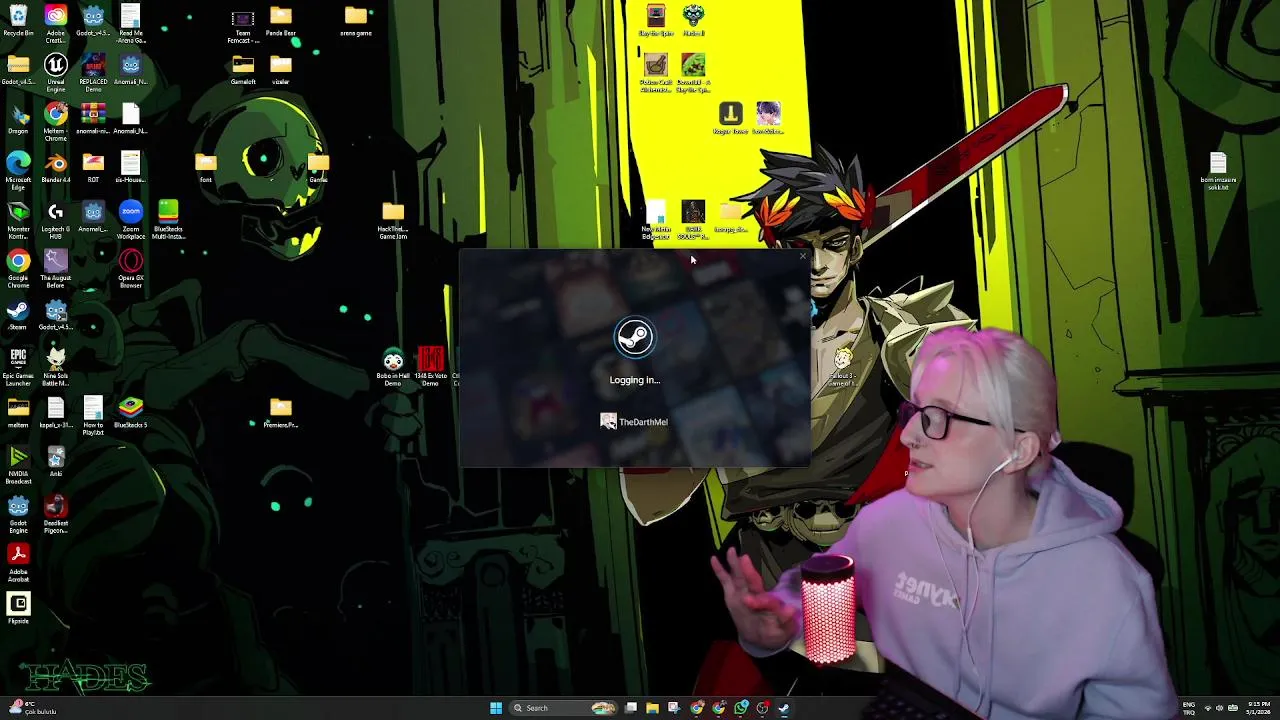Open the ROT folder on desktop
The width and height of the screenshot is (1280, 720).
(93, 167)
